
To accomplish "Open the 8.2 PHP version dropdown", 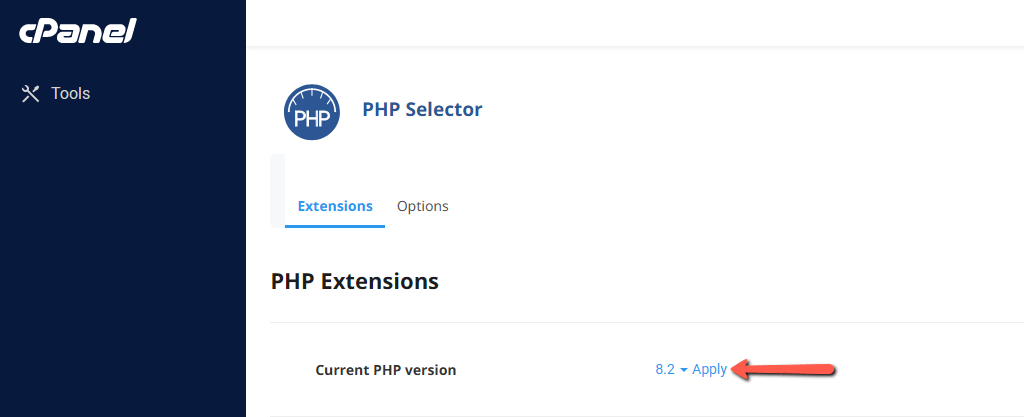I will click(x=671, y=369).
